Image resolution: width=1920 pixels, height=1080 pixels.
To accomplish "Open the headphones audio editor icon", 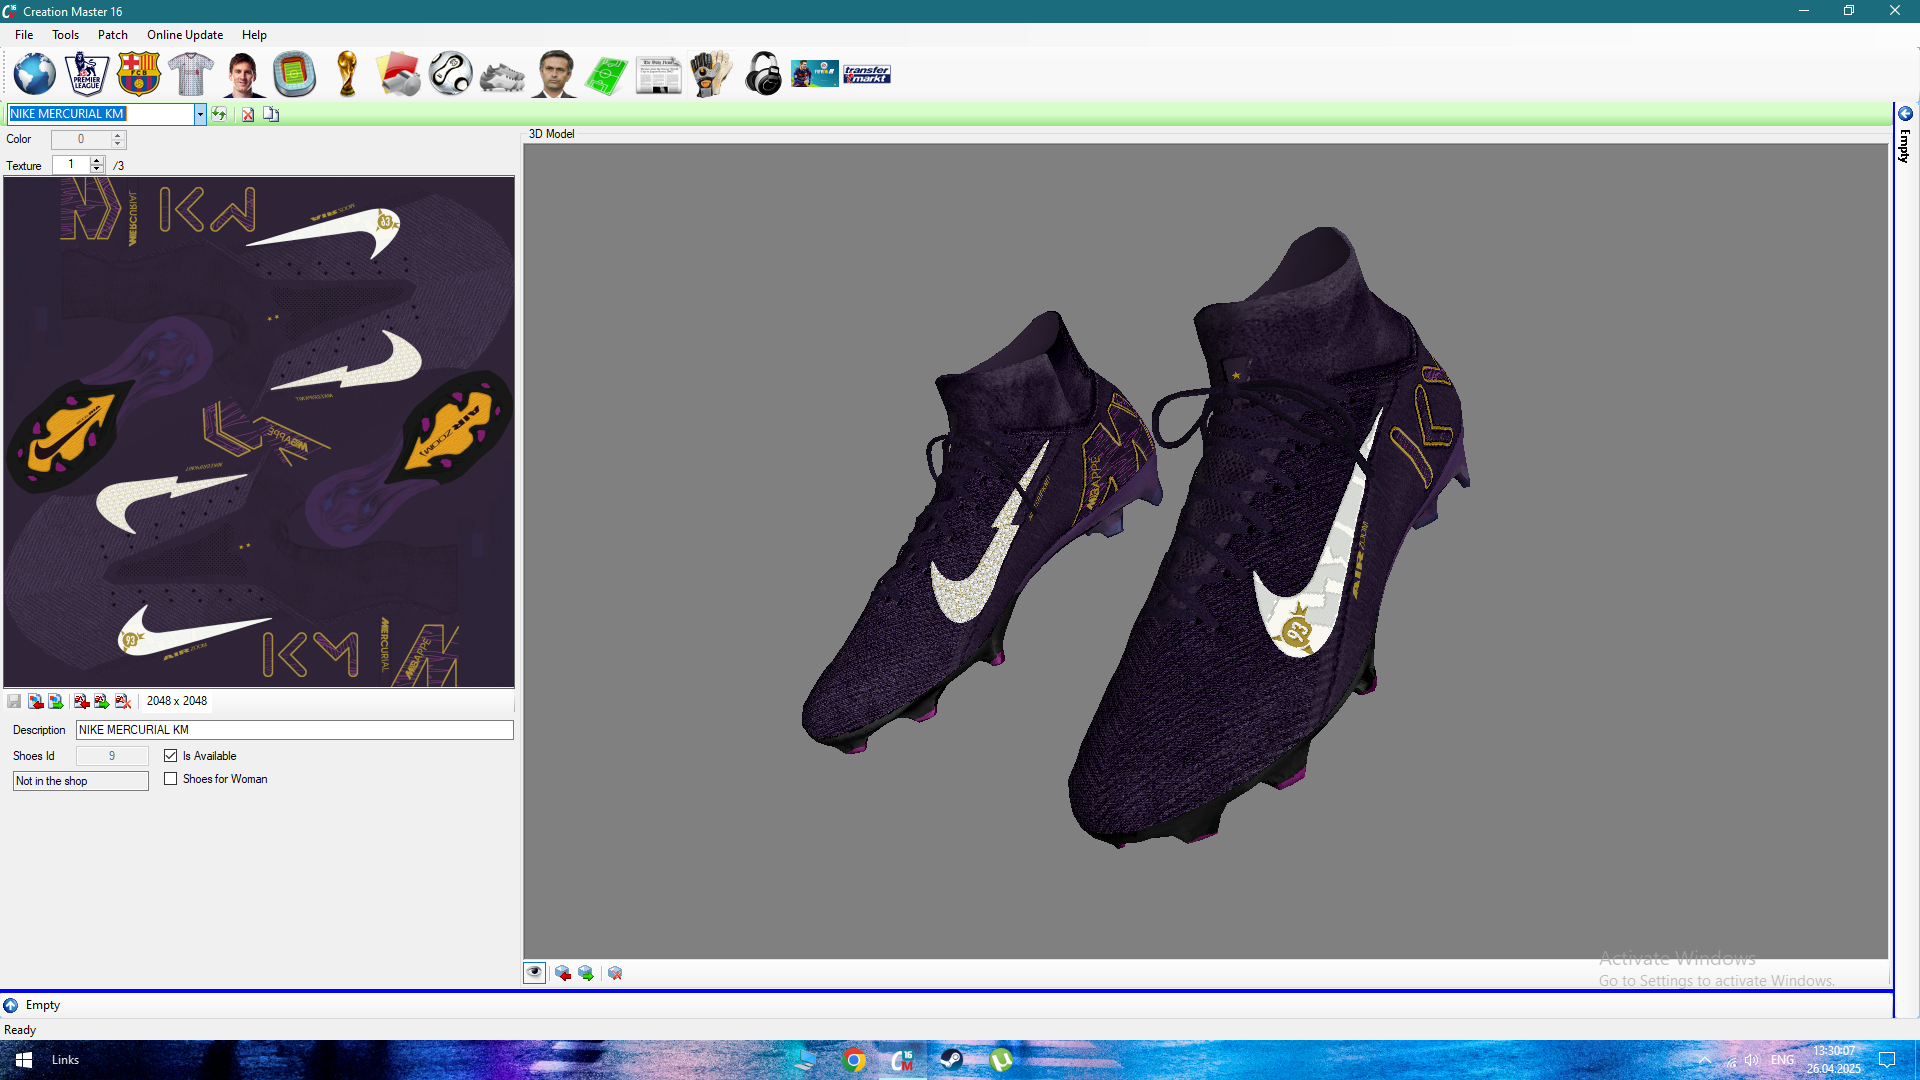I will click(x=763, y=74).
